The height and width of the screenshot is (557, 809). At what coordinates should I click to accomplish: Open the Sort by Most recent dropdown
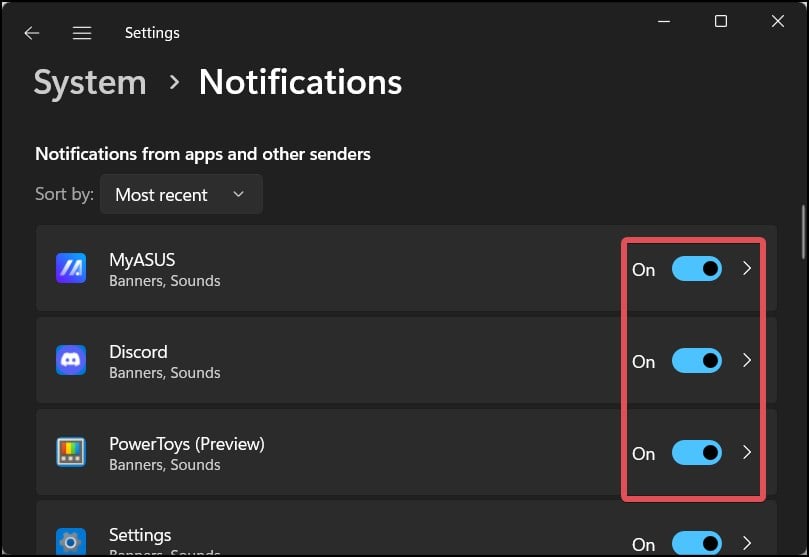181,194
